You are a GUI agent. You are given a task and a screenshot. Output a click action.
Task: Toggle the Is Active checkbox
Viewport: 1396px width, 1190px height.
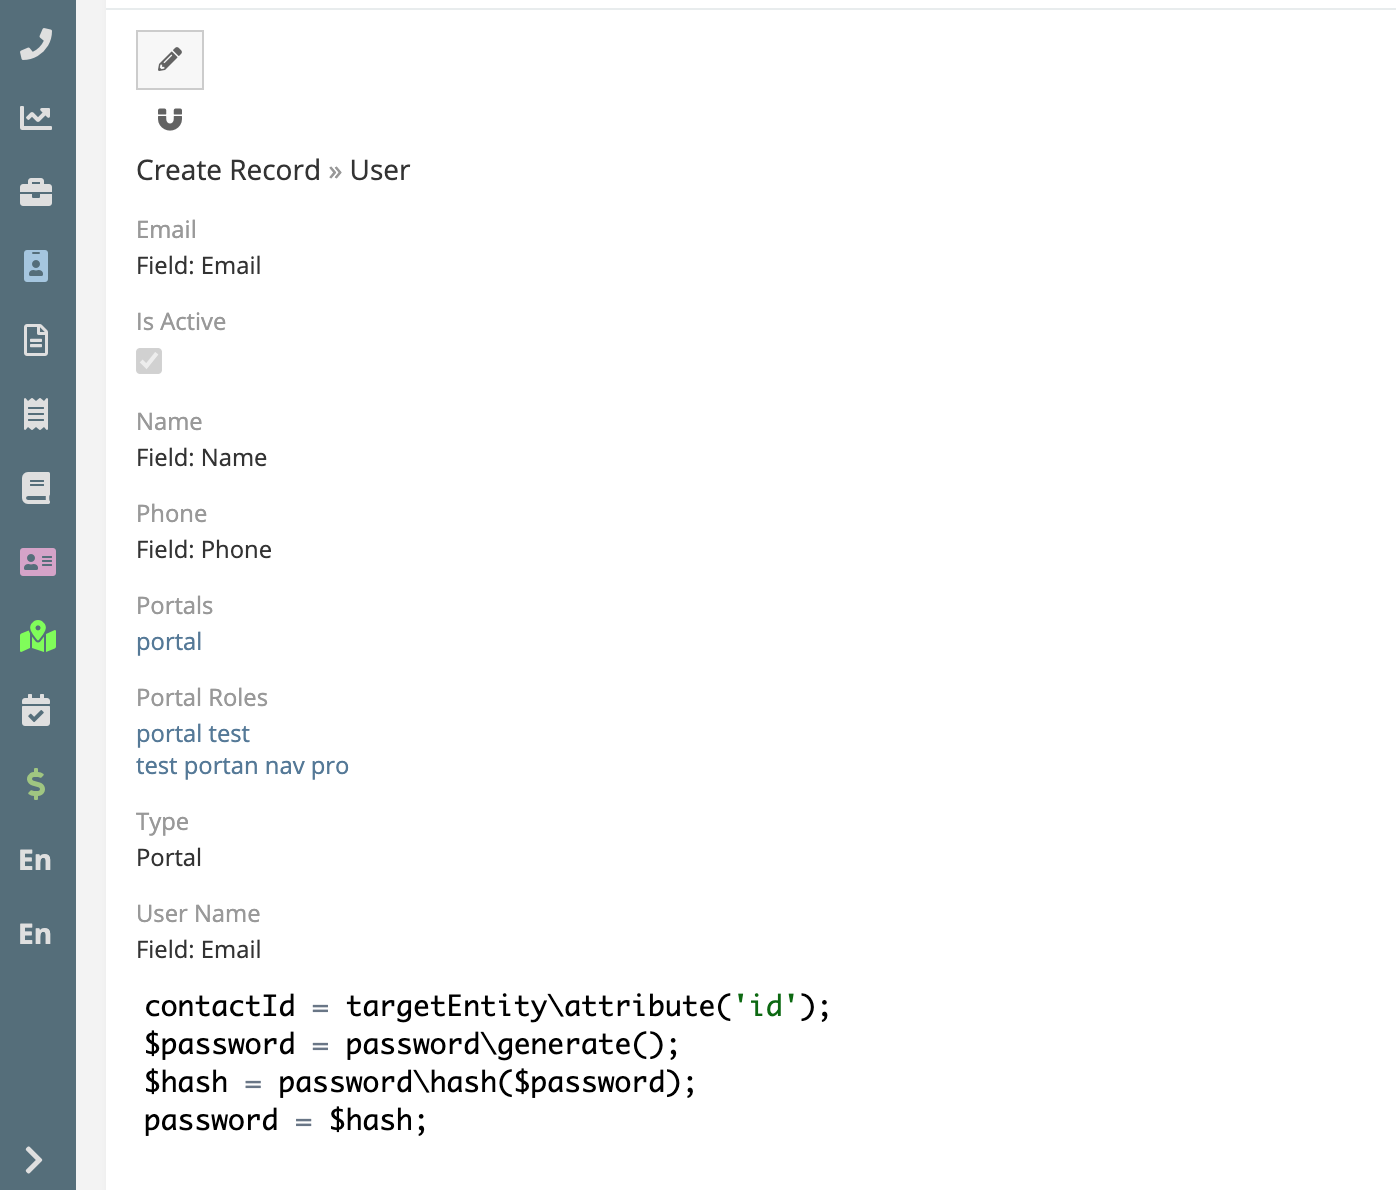click(x=149, y=361)
